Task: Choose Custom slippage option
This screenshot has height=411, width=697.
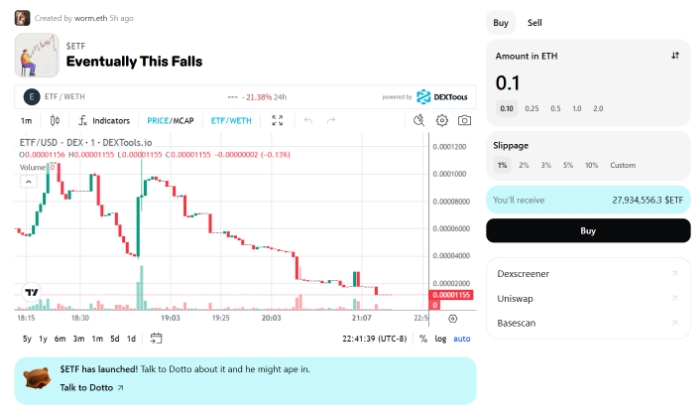Action: [x=623, y=165]
